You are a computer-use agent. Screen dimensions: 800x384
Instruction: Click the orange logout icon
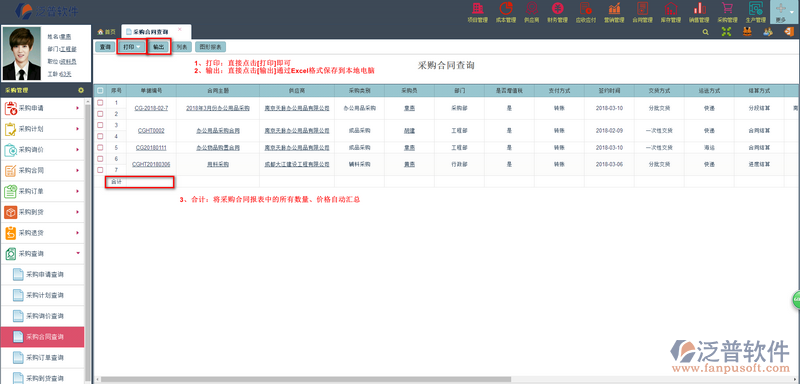coord(788,32)
